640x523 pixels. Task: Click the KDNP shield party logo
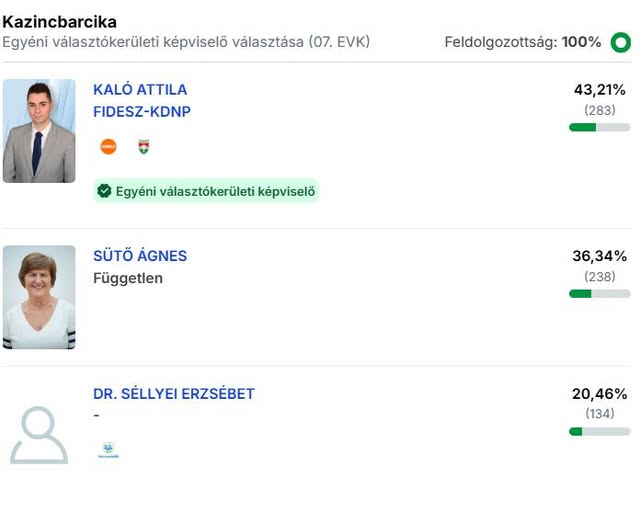tap(143, 147)
